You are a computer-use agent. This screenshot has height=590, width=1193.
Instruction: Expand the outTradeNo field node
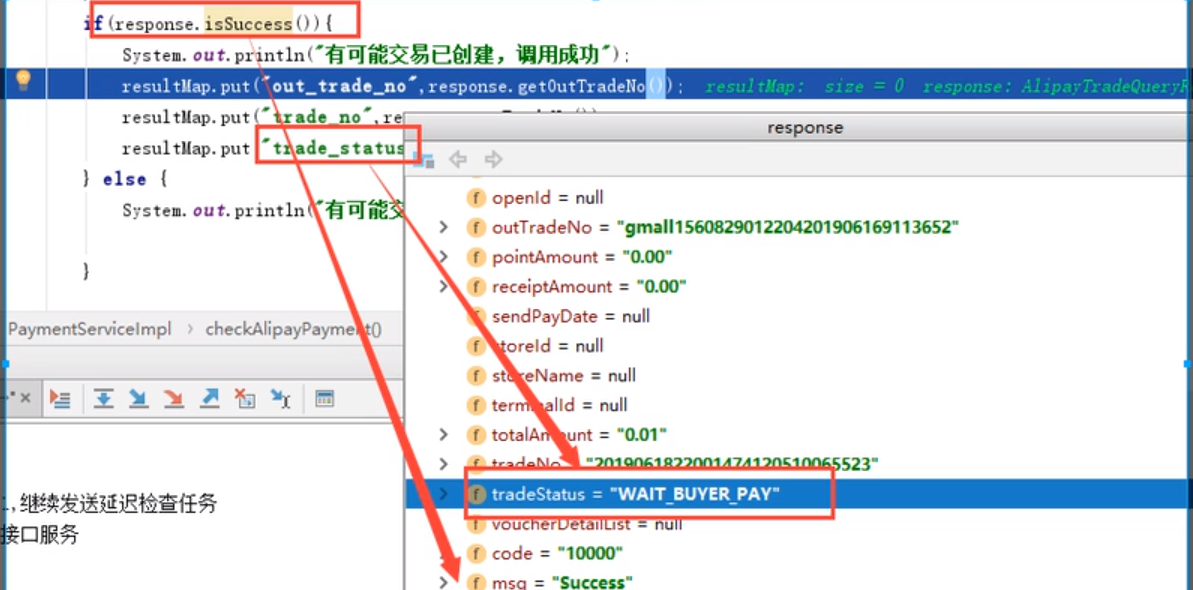click(x=444, y=227)
